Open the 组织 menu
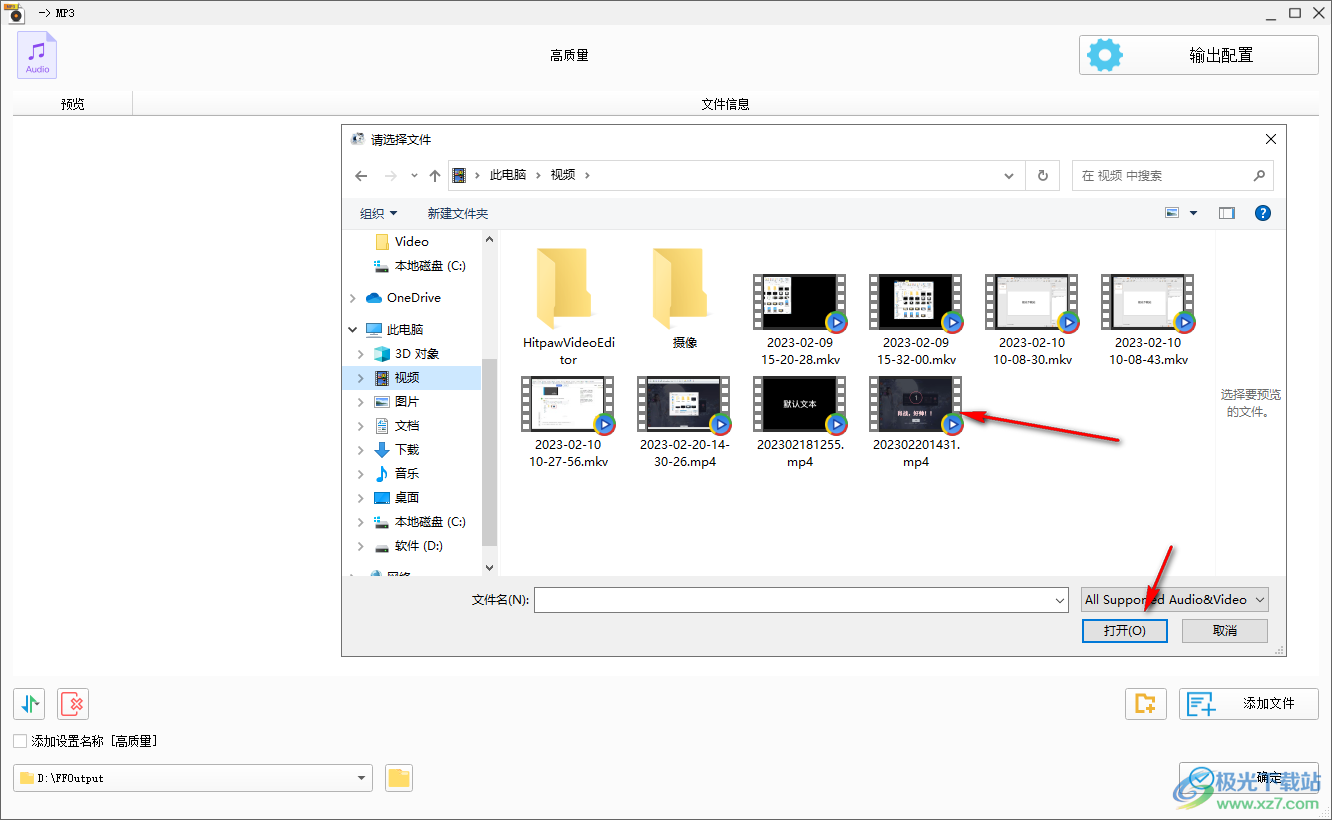This screenshot has width=1332, height=820. (378, 213)
